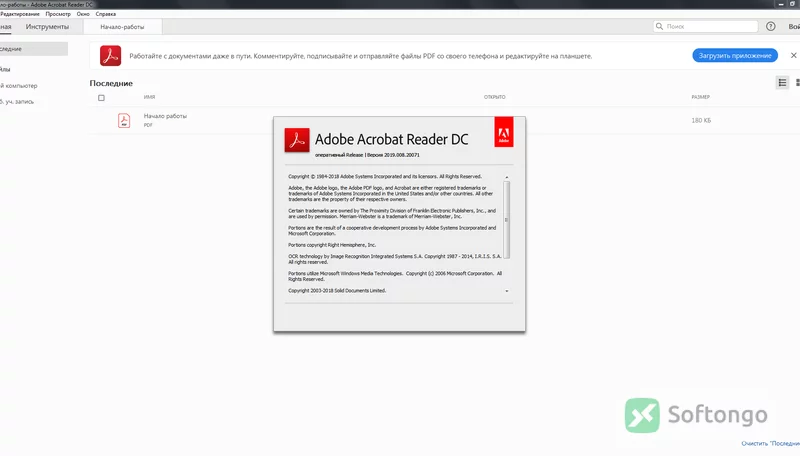Click the About dialog scroll up arrow
This screenshot has height=456, width=800.
coord(507,177)
